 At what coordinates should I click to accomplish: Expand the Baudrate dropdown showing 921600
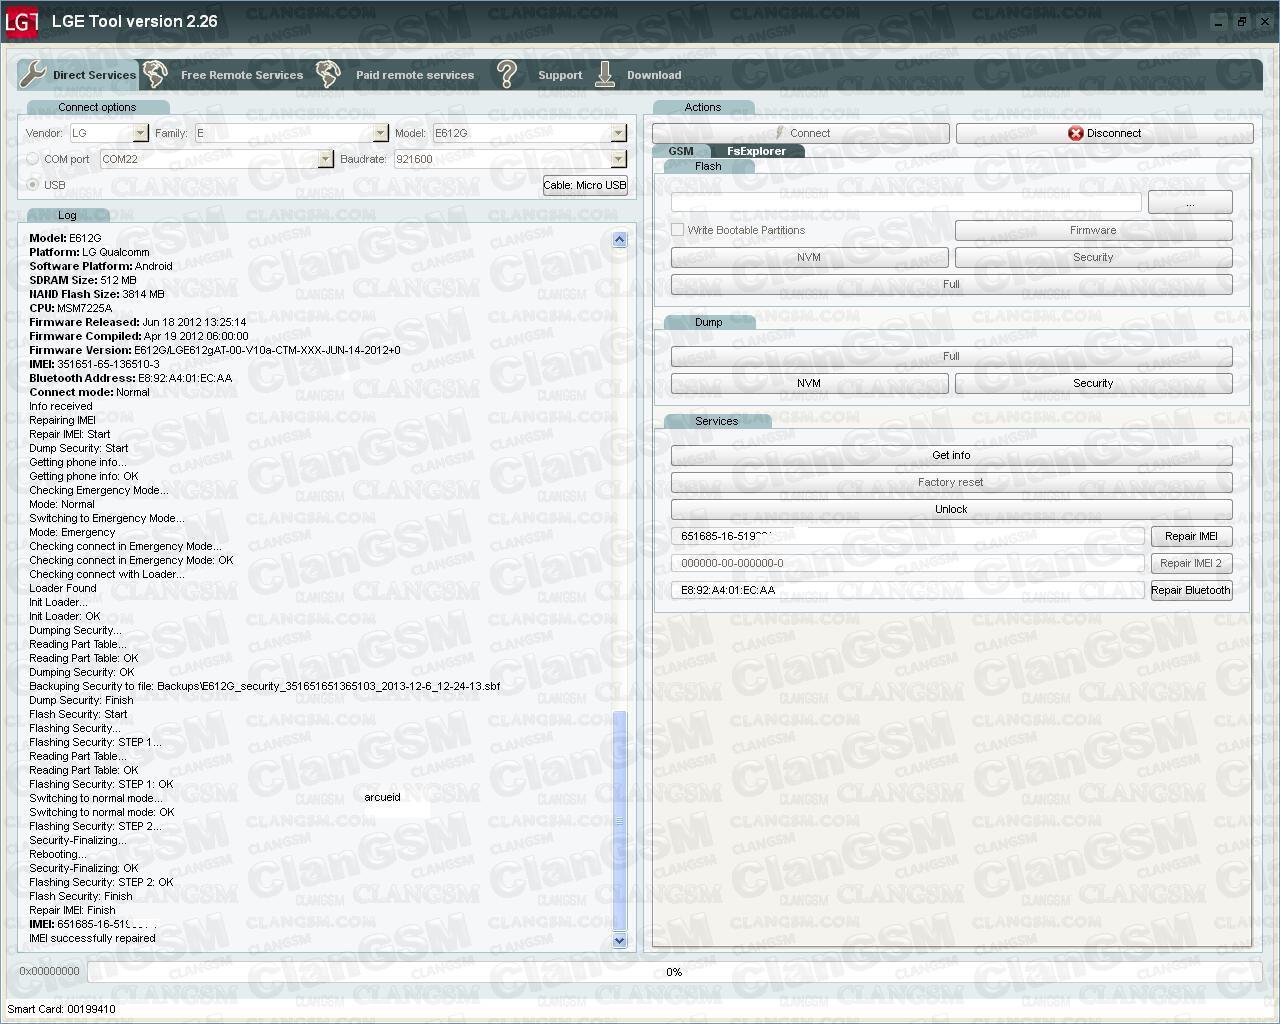tap(618, 159)
